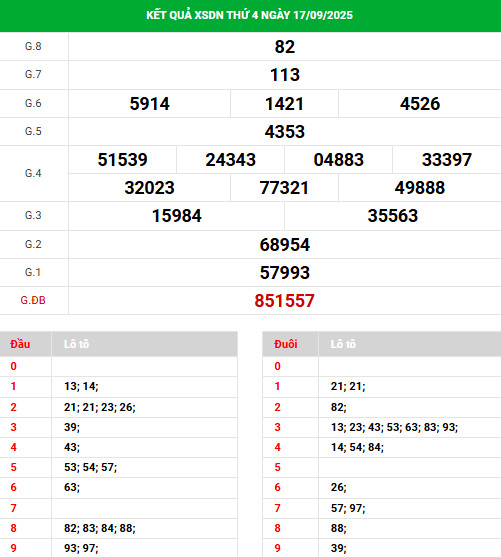Select the Đầu column header
Image resolution: width=501 pixels, height=557 pixels.
click(x=20, y=344)
